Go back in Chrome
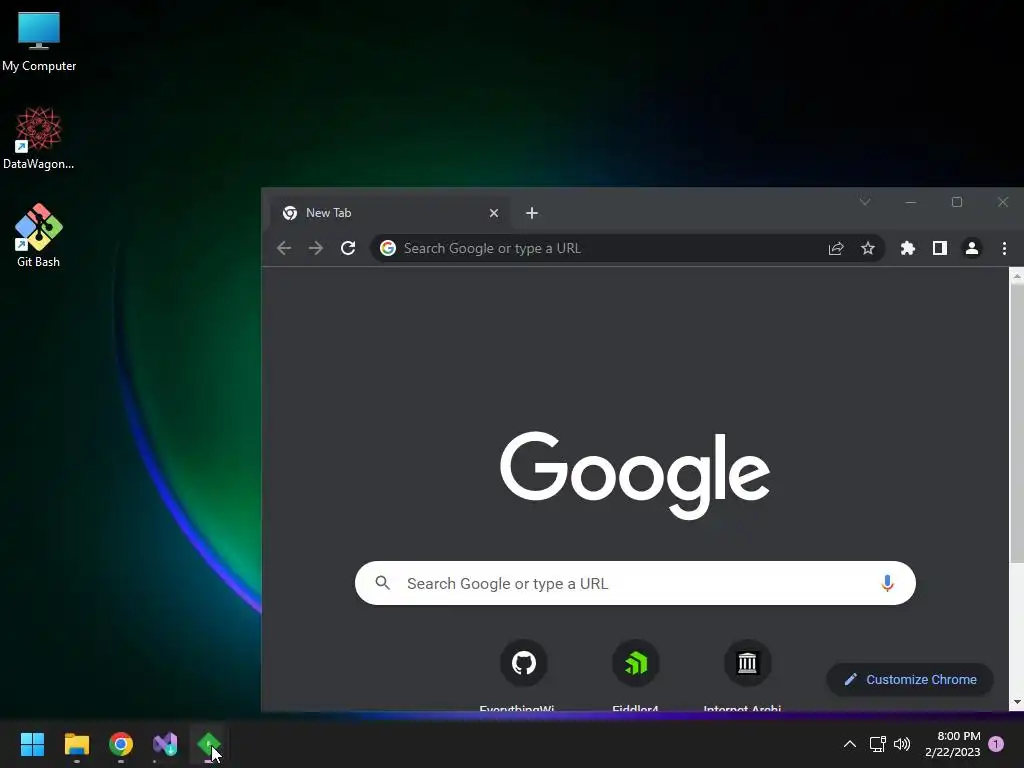 (x=283, y=248)
